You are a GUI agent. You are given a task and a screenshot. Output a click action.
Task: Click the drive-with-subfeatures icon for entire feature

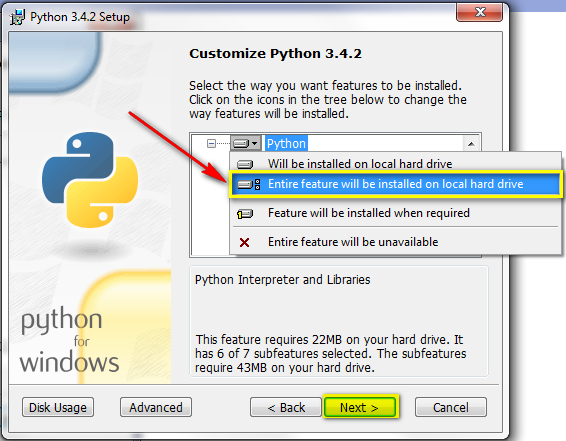click(x=248, y=184)
